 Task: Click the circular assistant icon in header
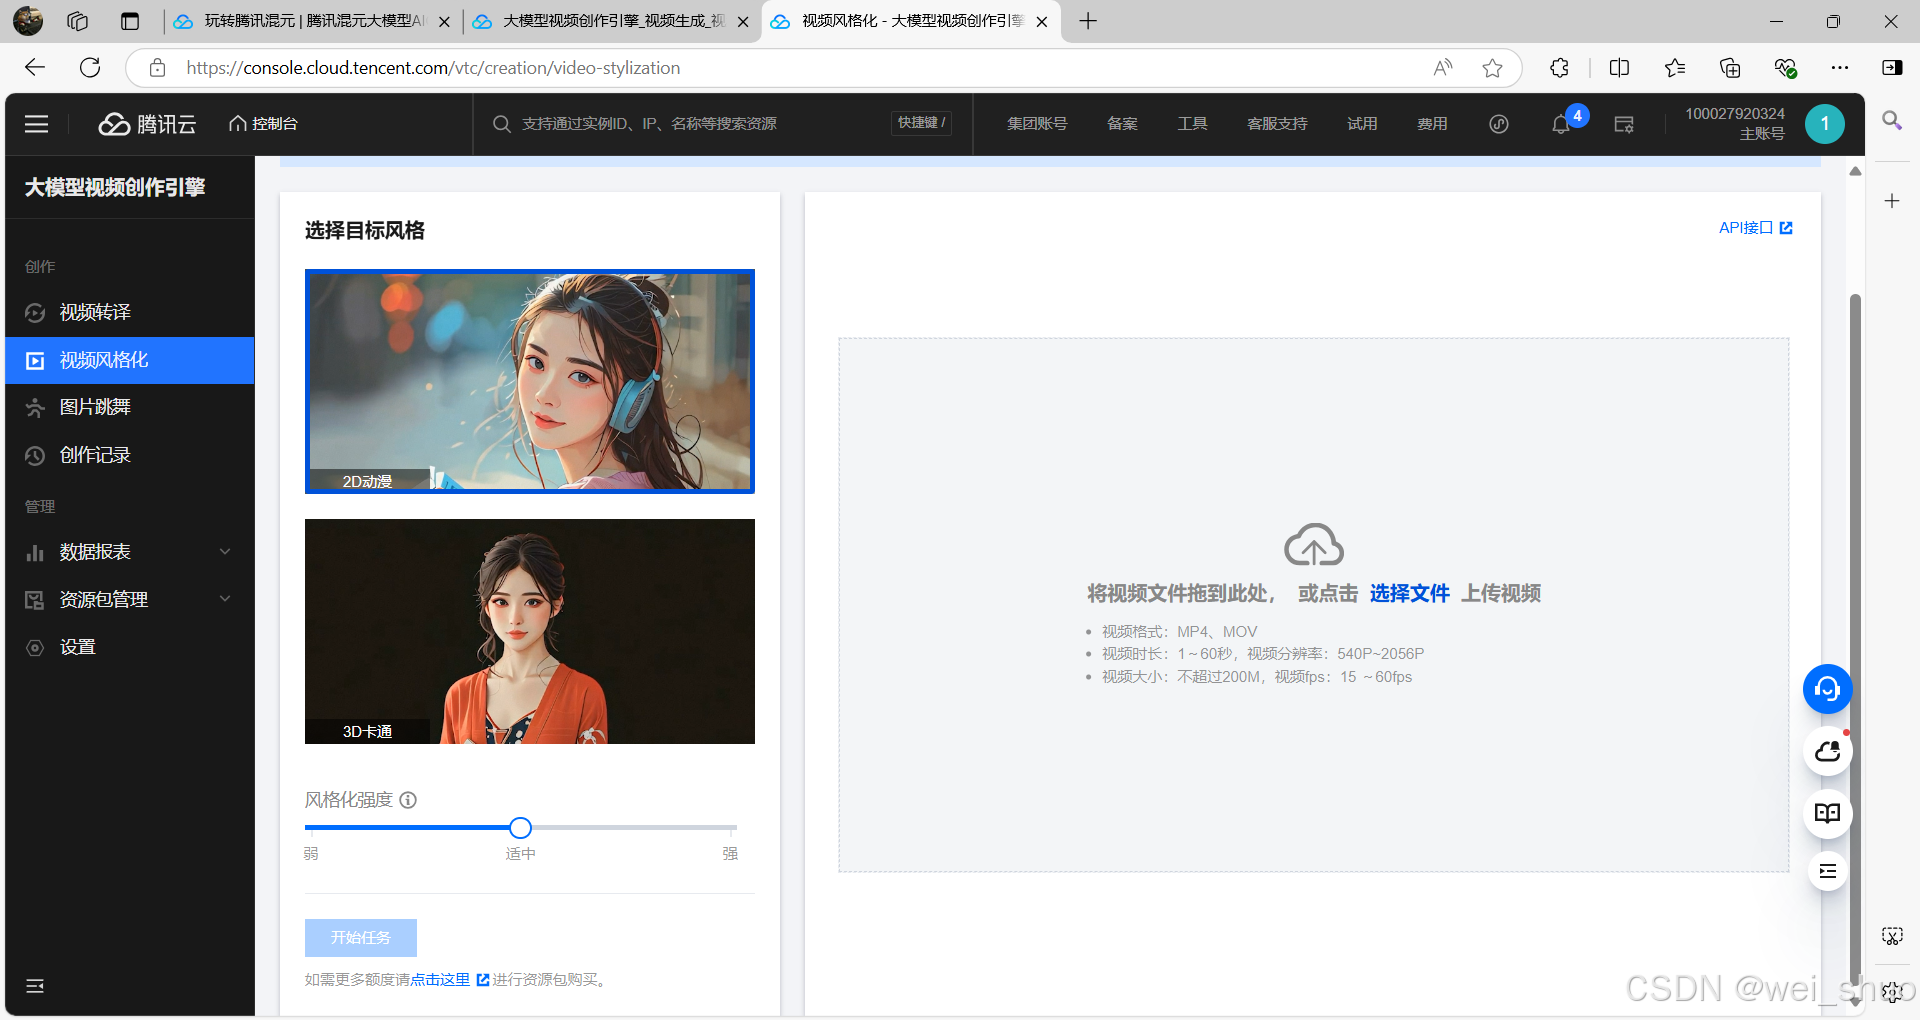point(1498,124)
